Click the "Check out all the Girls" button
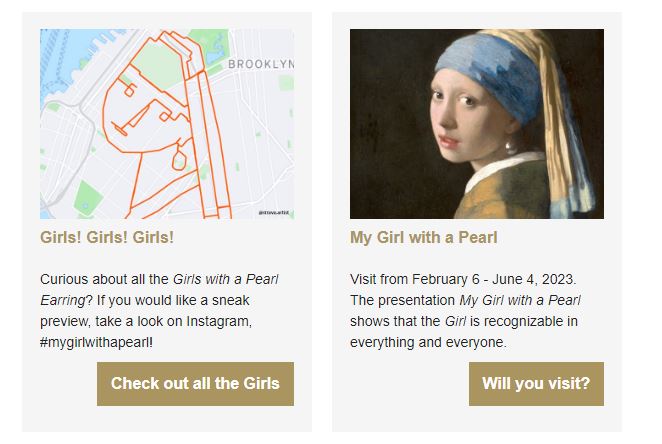 tap(195, 384)
